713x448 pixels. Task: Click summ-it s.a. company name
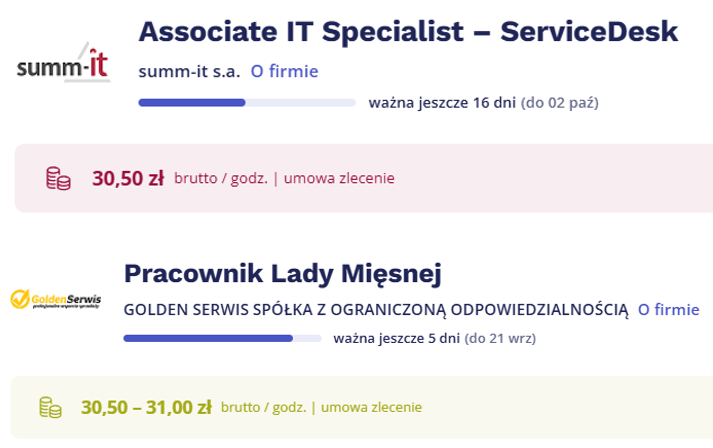(189, 71)
